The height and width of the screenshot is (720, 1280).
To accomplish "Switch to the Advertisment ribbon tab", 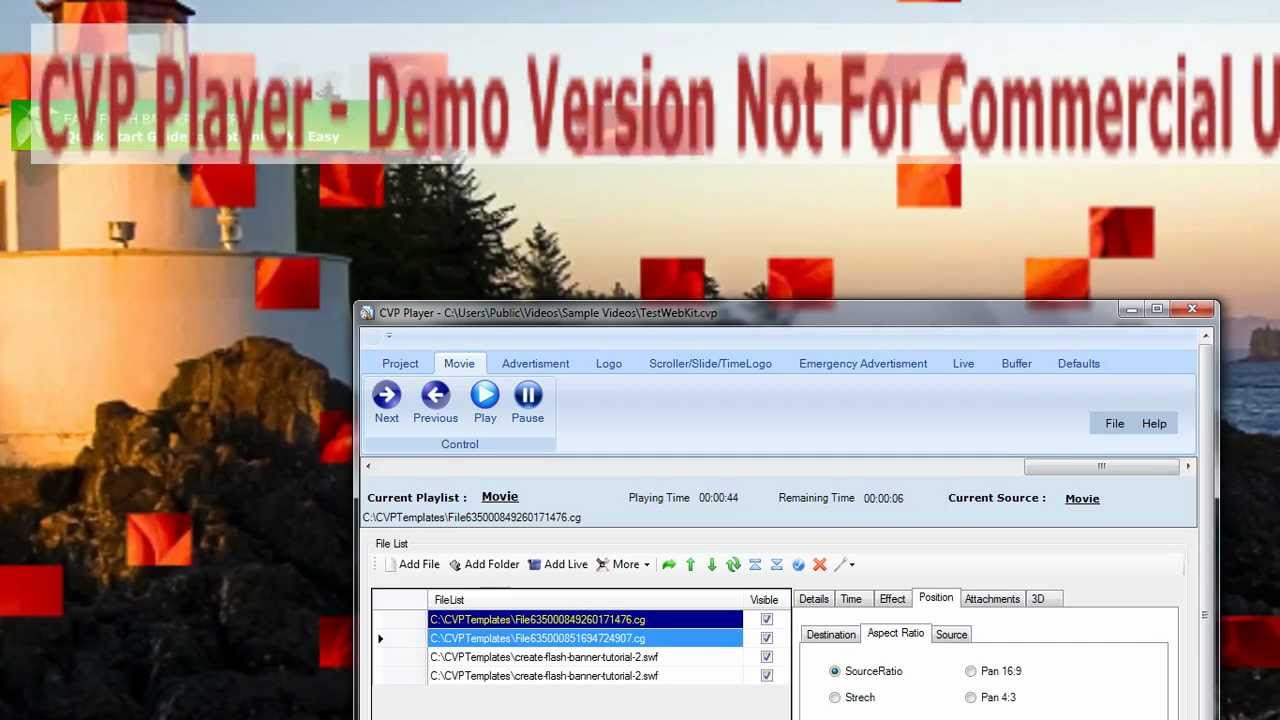I will (535, 364).
